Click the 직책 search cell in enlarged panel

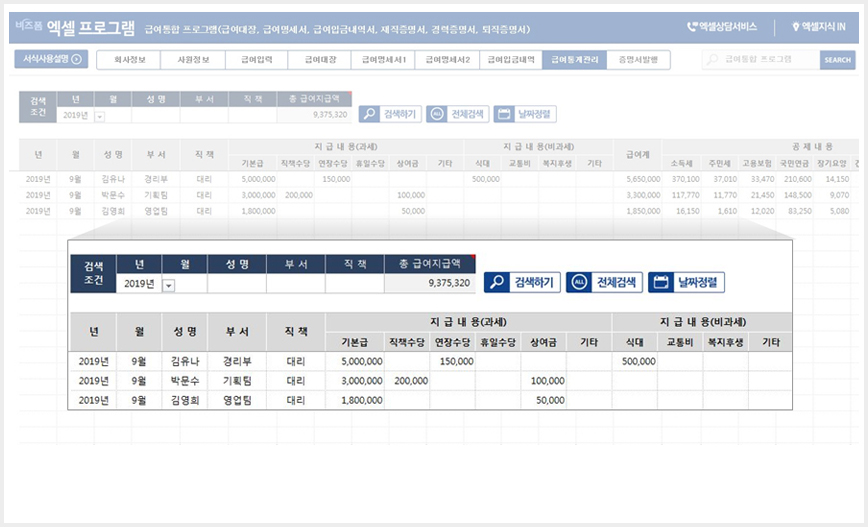pos(355,283)
